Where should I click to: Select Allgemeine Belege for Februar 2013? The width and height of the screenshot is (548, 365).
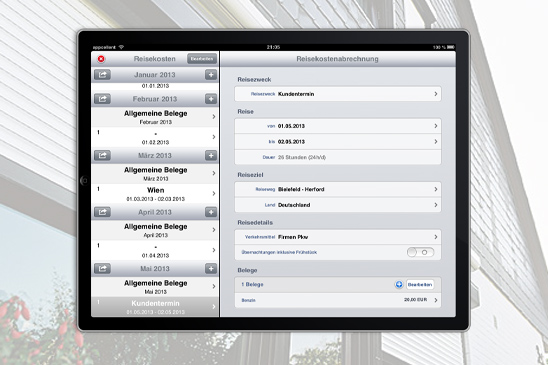point(155,117)
